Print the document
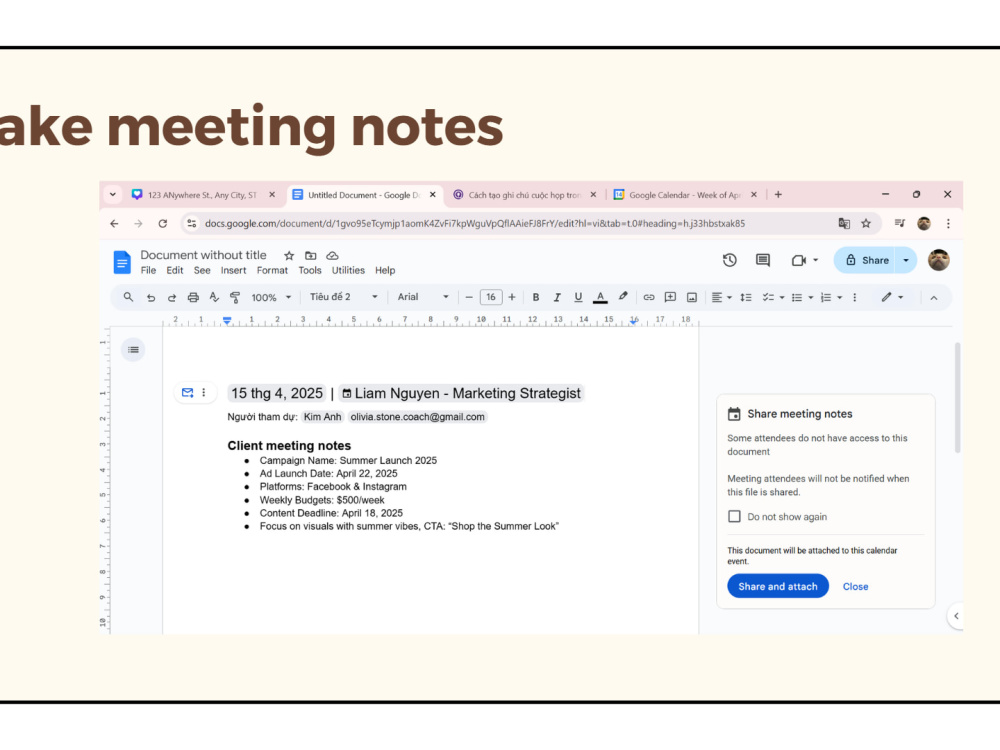This screenshot has height=750, width=1000. [193, 297]
